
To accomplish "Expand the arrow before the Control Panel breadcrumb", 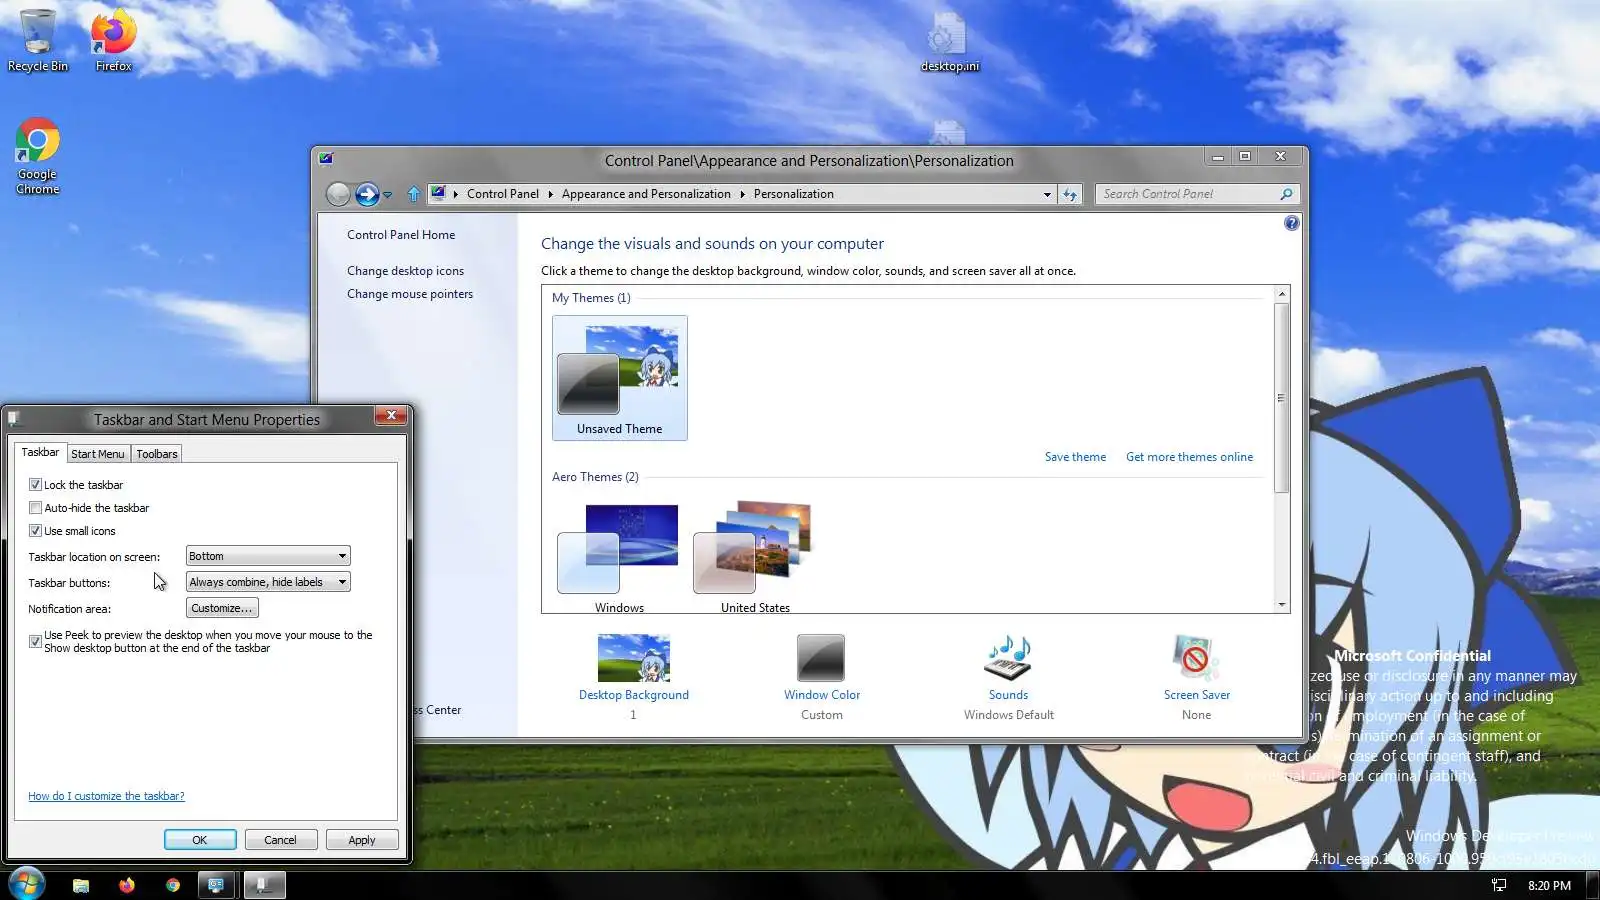I will point(456,194).
